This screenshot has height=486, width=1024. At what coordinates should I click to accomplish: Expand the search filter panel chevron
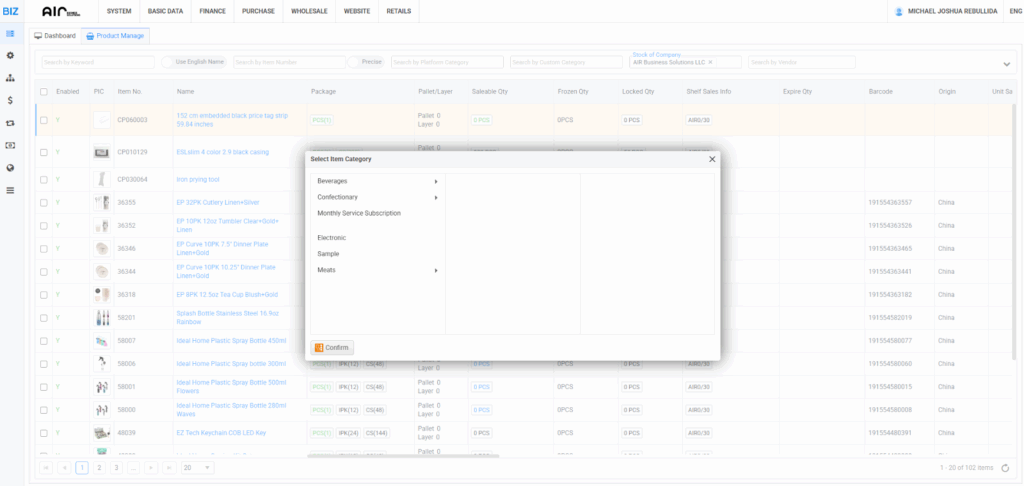1006,64
